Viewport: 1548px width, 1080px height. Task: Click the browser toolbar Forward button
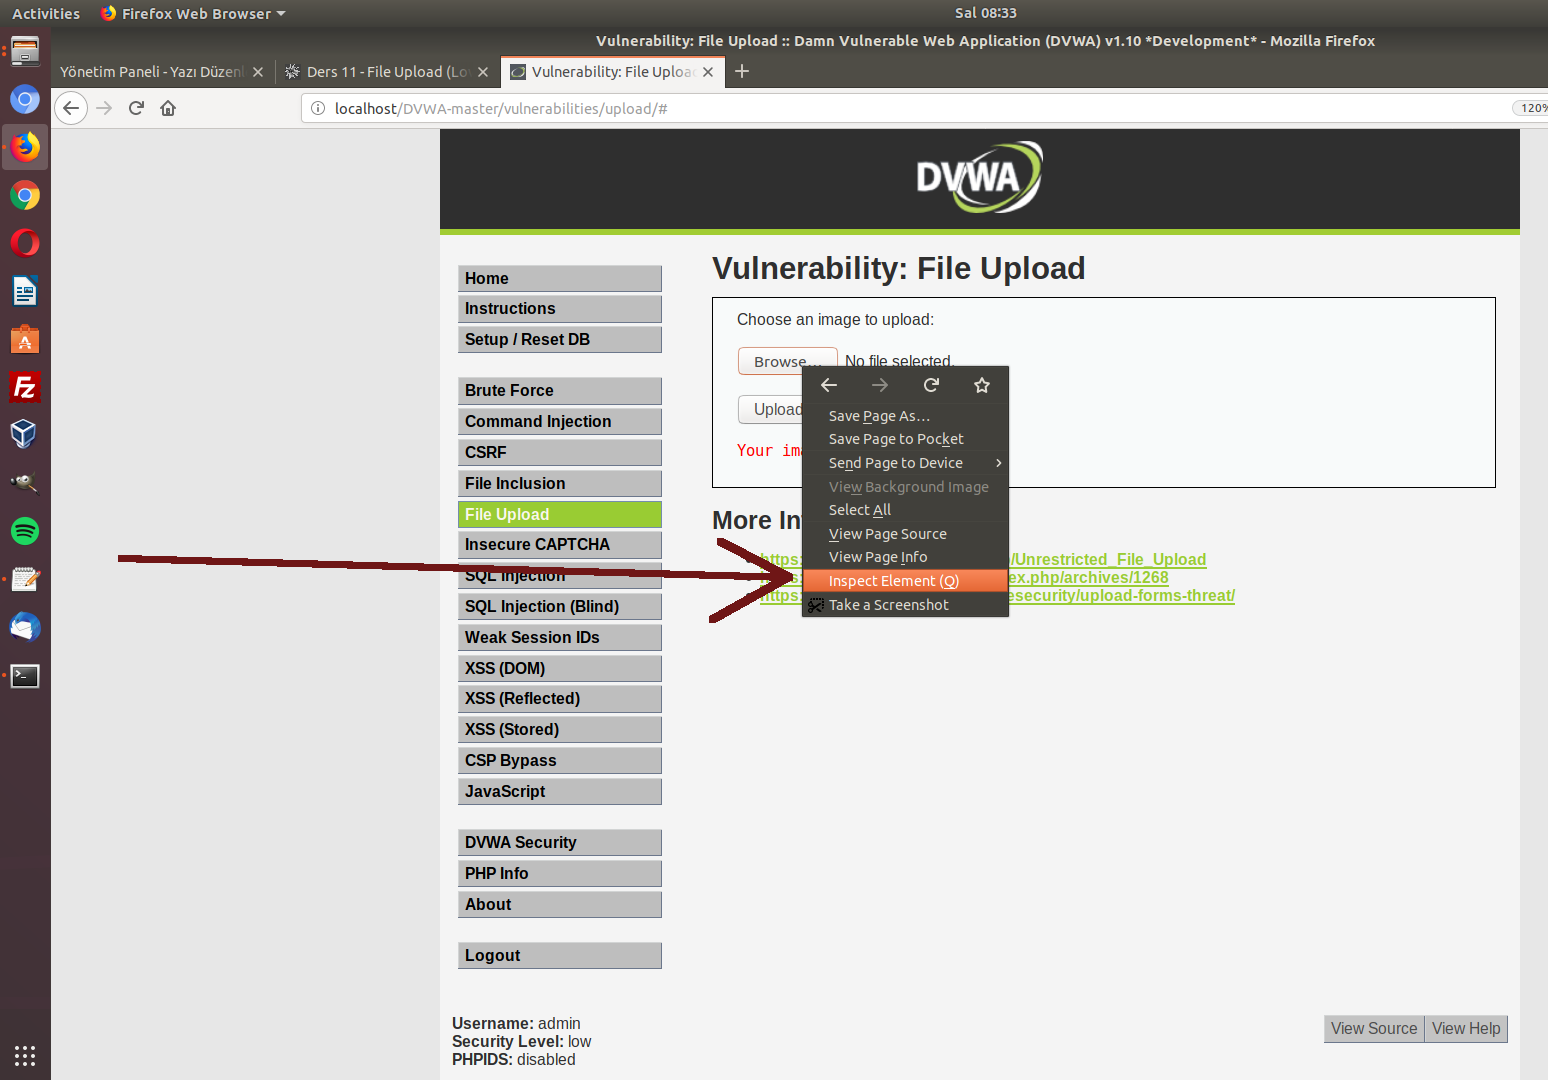coord(104,108)
